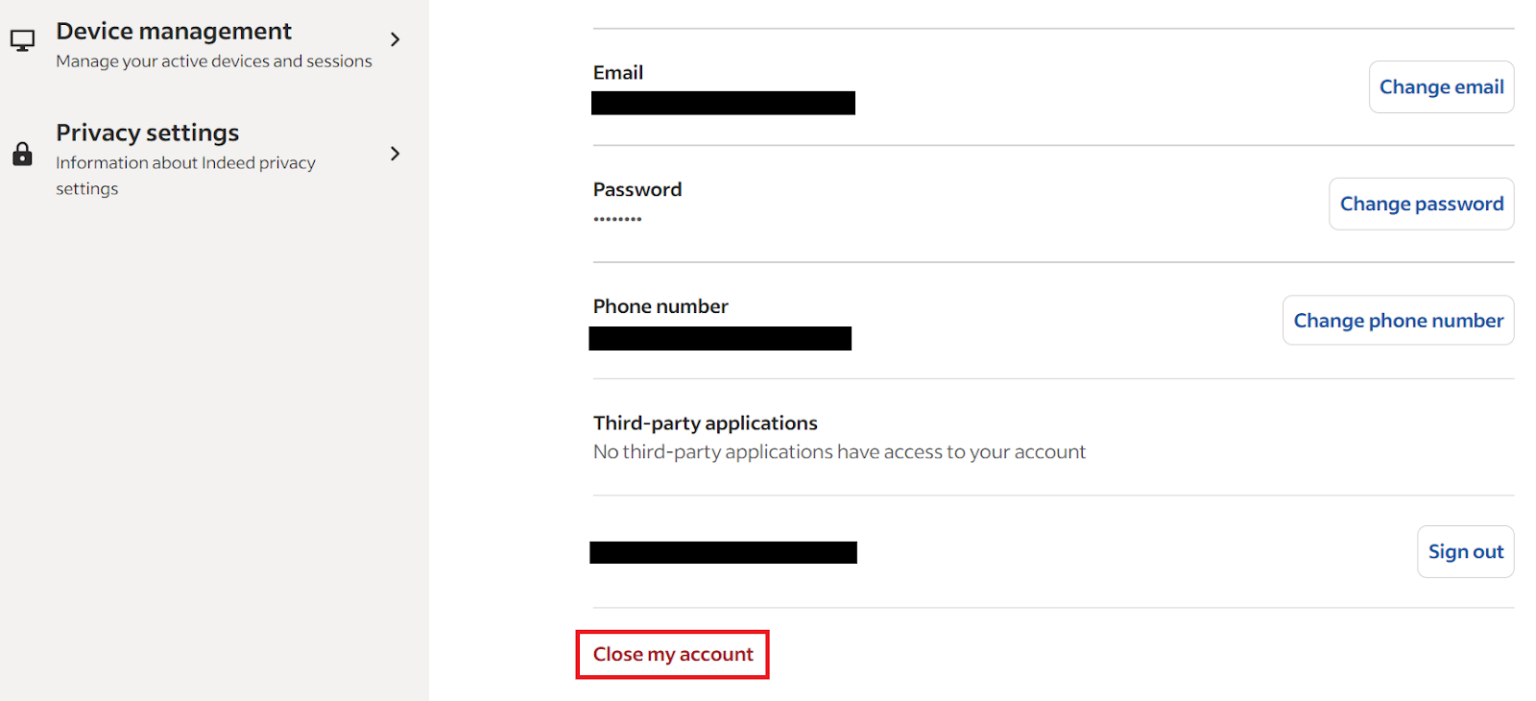
Task: Expand the Device management chevron arrow
Action: (x=394, y=39)
